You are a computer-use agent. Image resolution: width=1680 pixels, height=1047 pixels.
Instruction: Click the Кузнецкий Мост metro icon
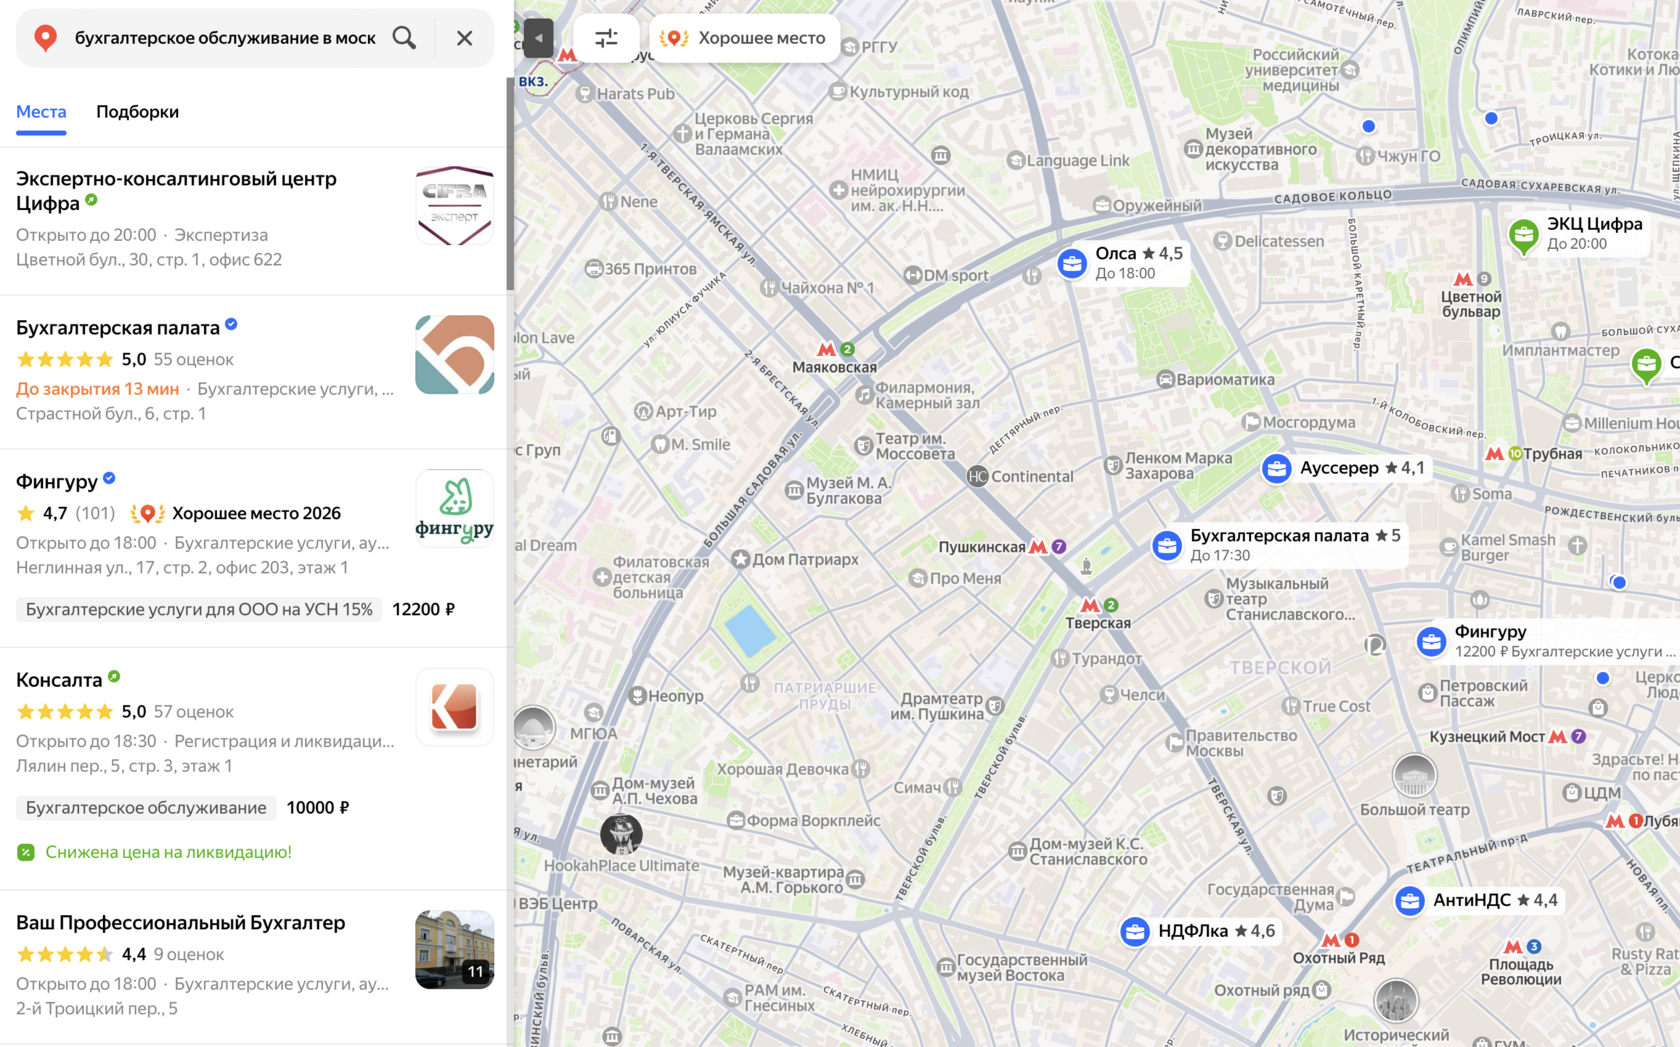coord(1558,737)
